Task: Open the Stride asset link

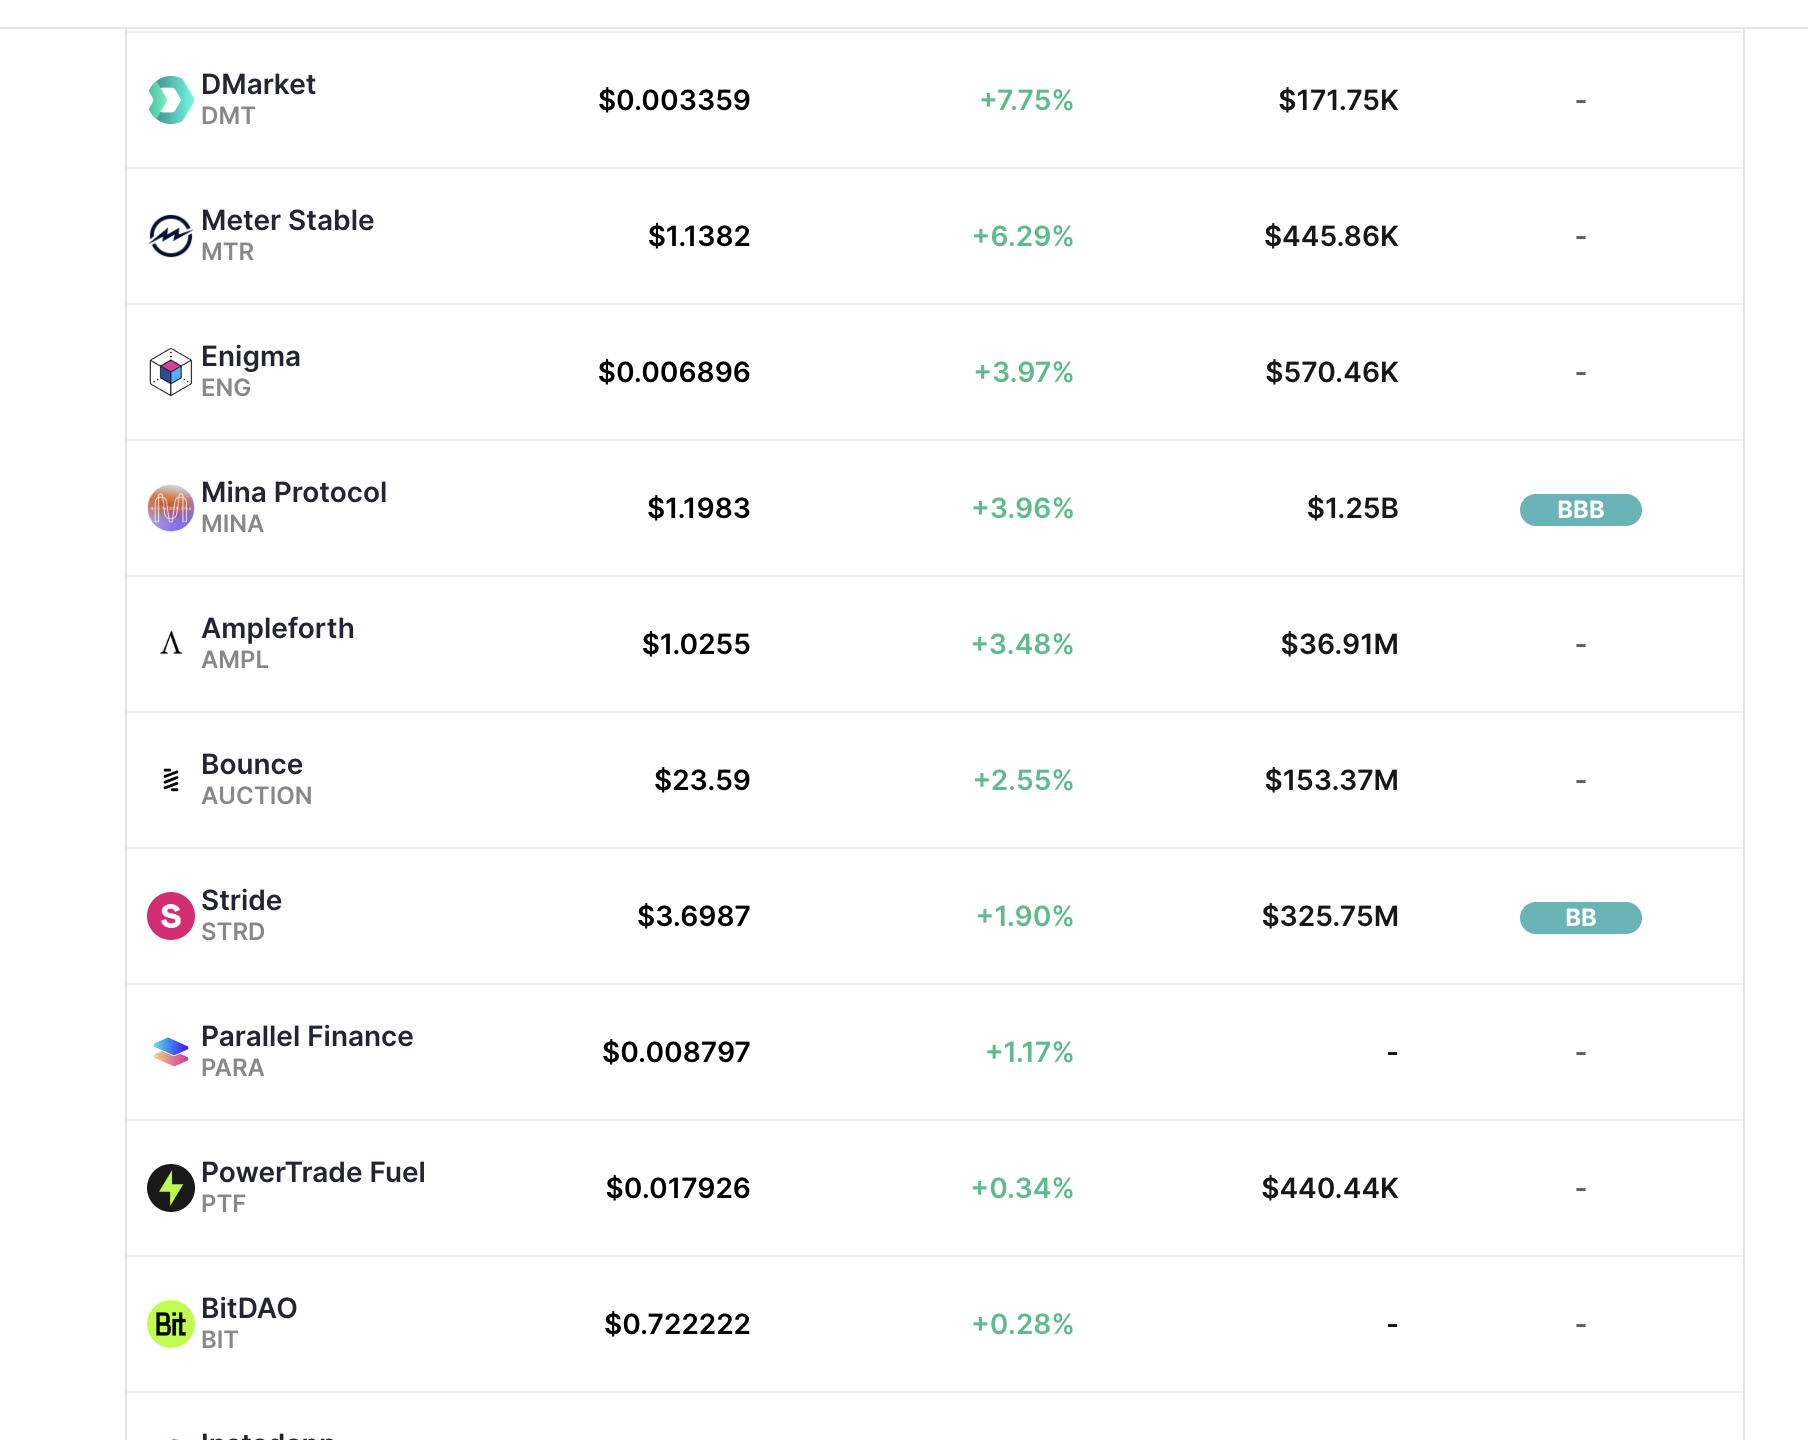Action: coord(241,900)
